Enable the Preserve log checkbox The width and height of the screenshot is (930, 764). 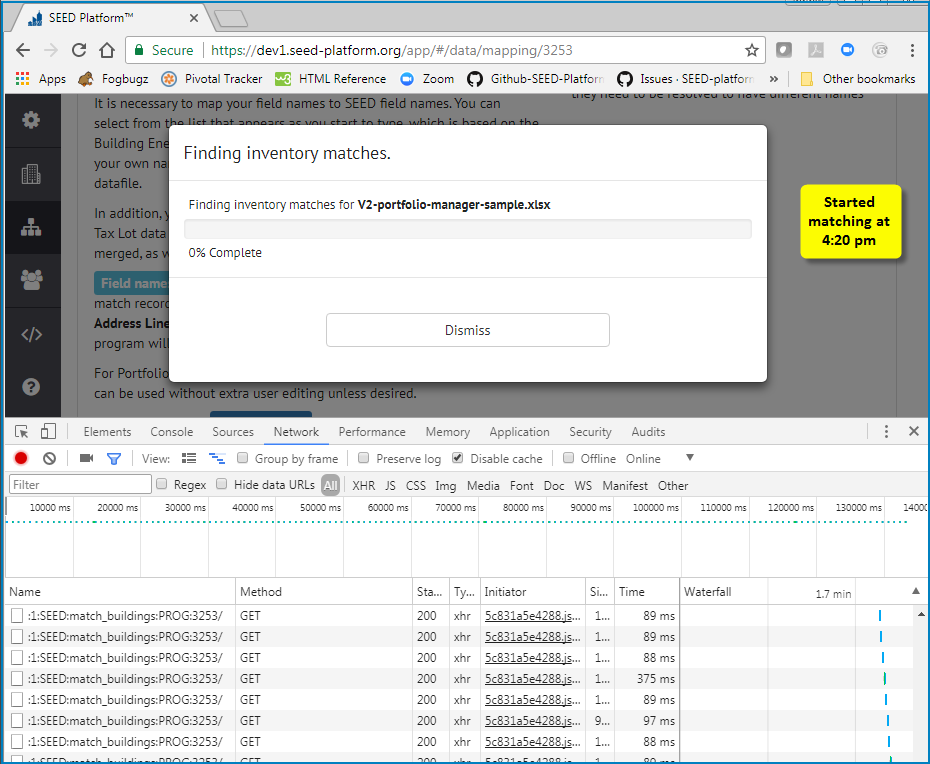(x=364, y=458)
